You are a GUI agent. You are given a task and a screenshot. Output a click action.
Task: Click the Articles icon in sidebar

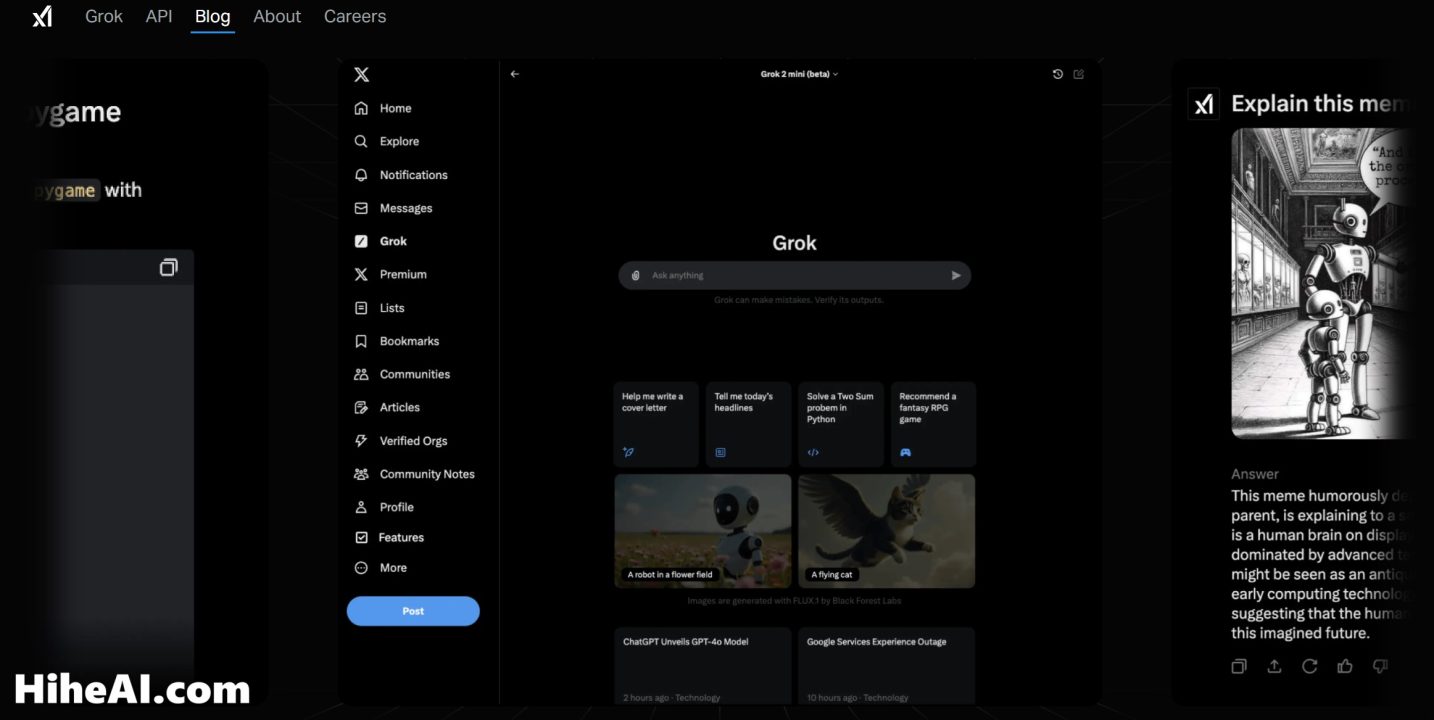click(x=361, y=407)
